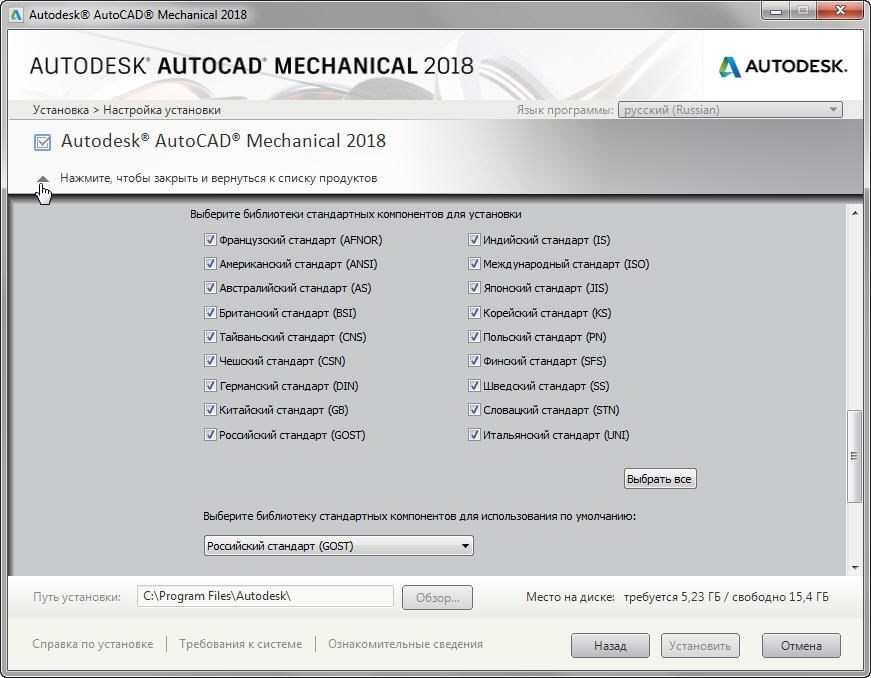Toggle Итальянский стандарт (UNI) checkbox
Screen dimensions: 871x678
(474, 434)
